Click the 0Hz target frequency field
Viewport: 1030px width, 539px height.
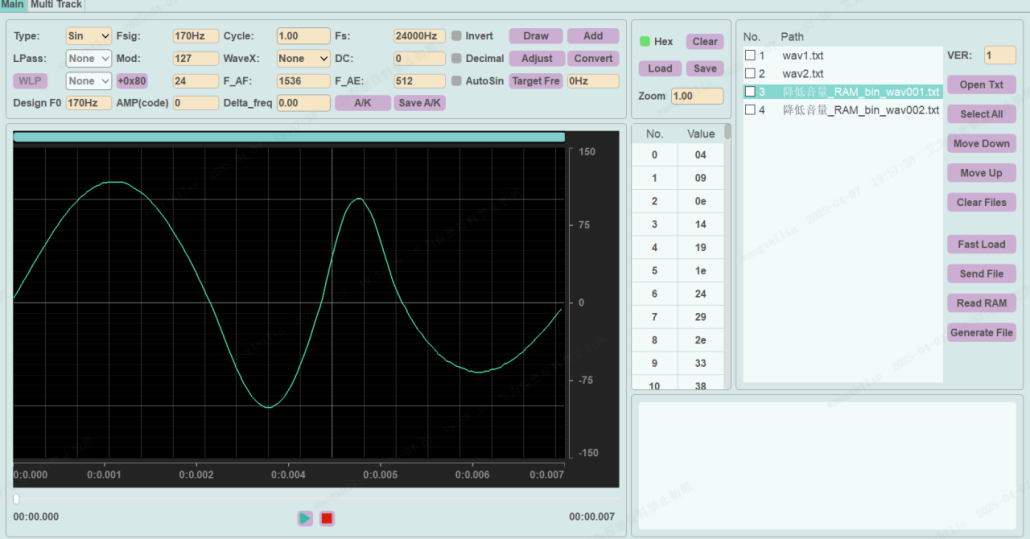coord(593,81)
